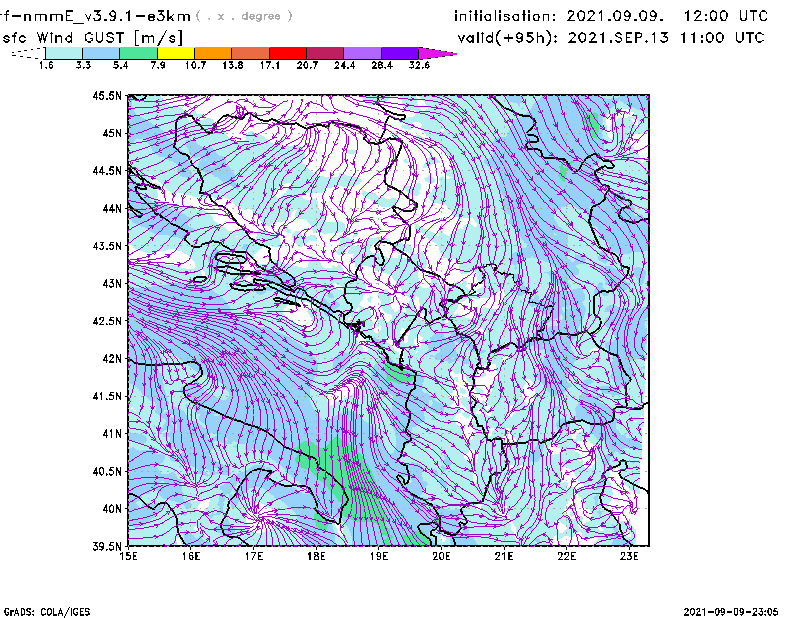
Task: Click the 23E longitude label
Action: [x=629, y=556]
